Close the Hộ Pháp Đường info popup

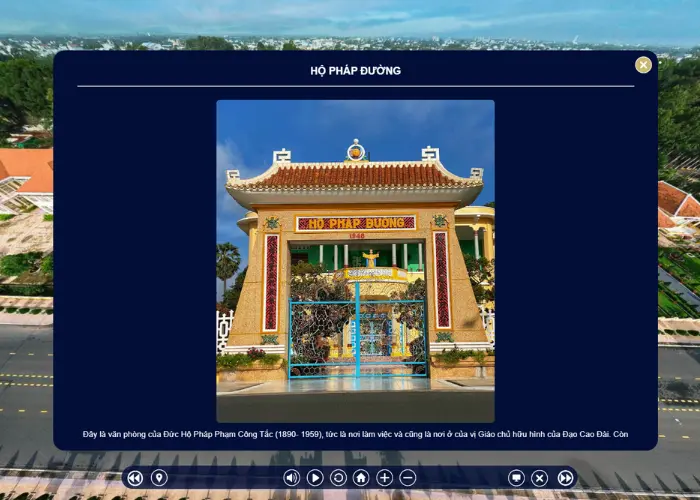(x=643, y=65)
